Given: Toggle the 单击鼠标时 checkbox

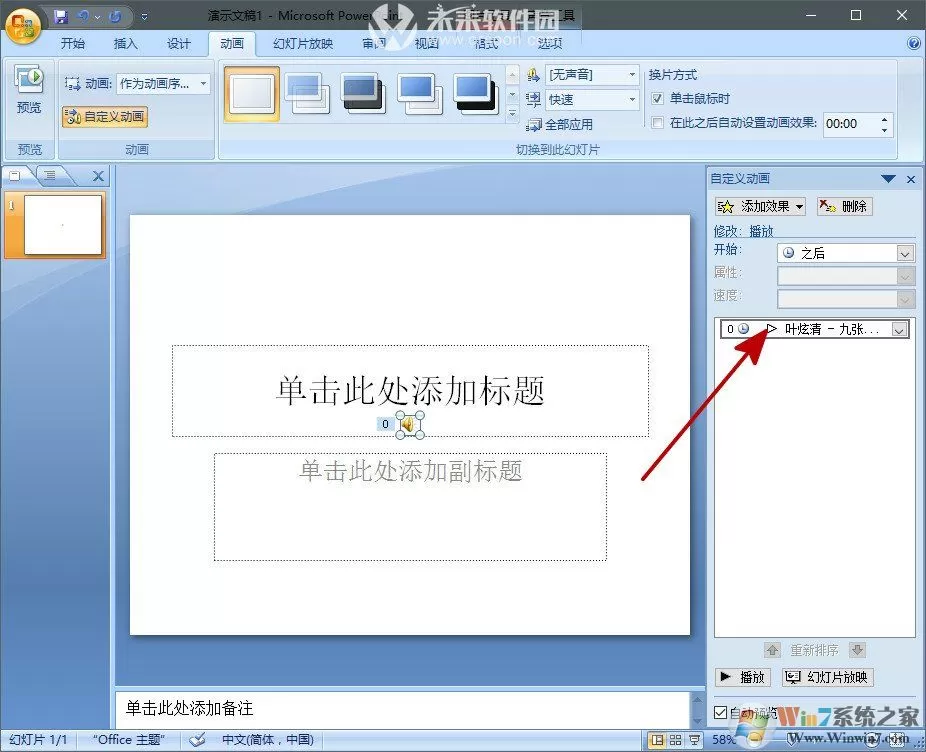Looking at the screenshot, I should click(x=657, y=99).
